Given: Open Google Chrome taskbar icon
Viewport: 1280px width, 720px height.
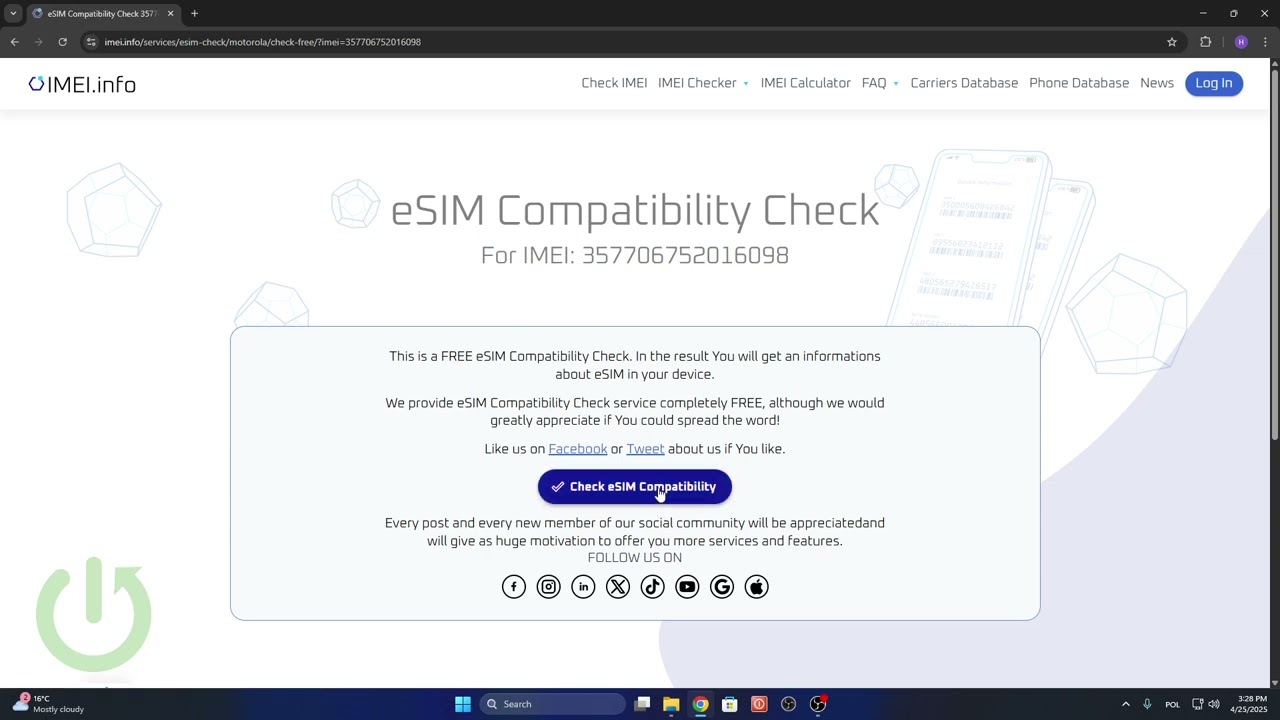Looking at the screenshot, I should [x=700, y=704].
